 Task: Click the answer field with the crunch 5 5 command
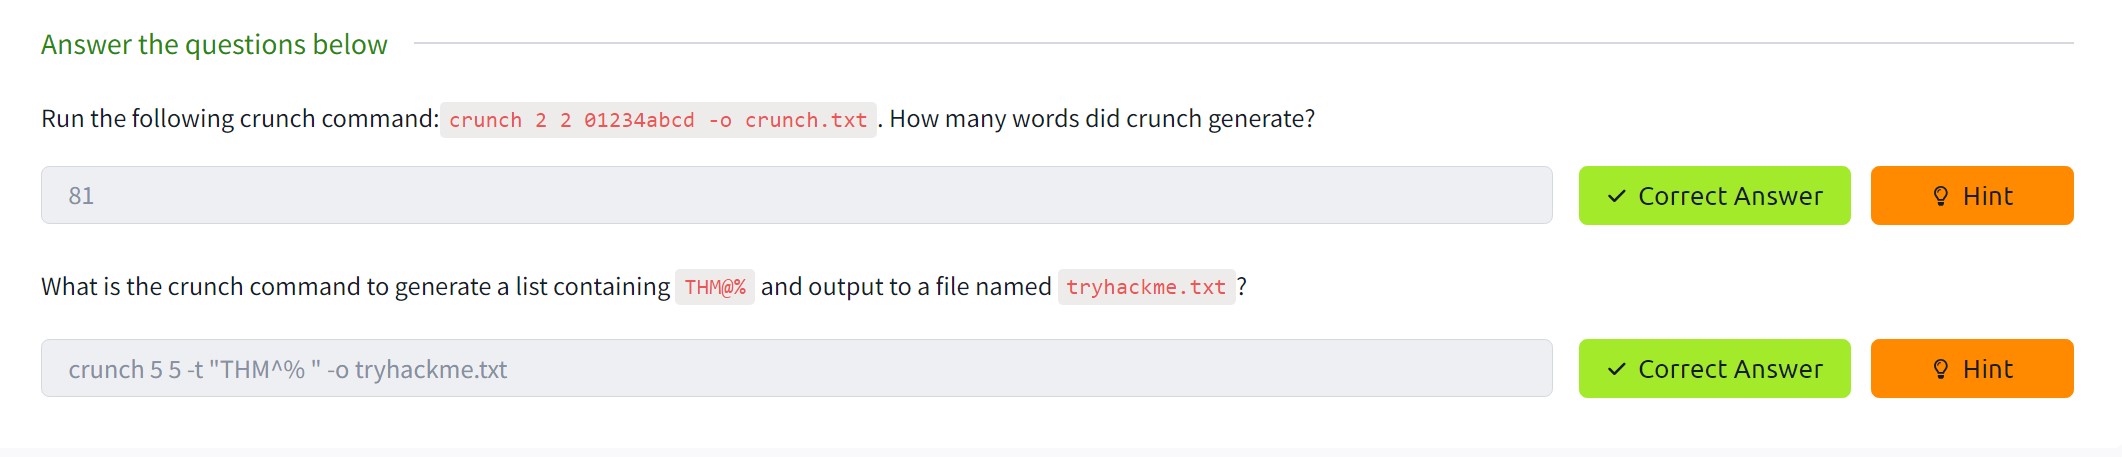point(796,369)
